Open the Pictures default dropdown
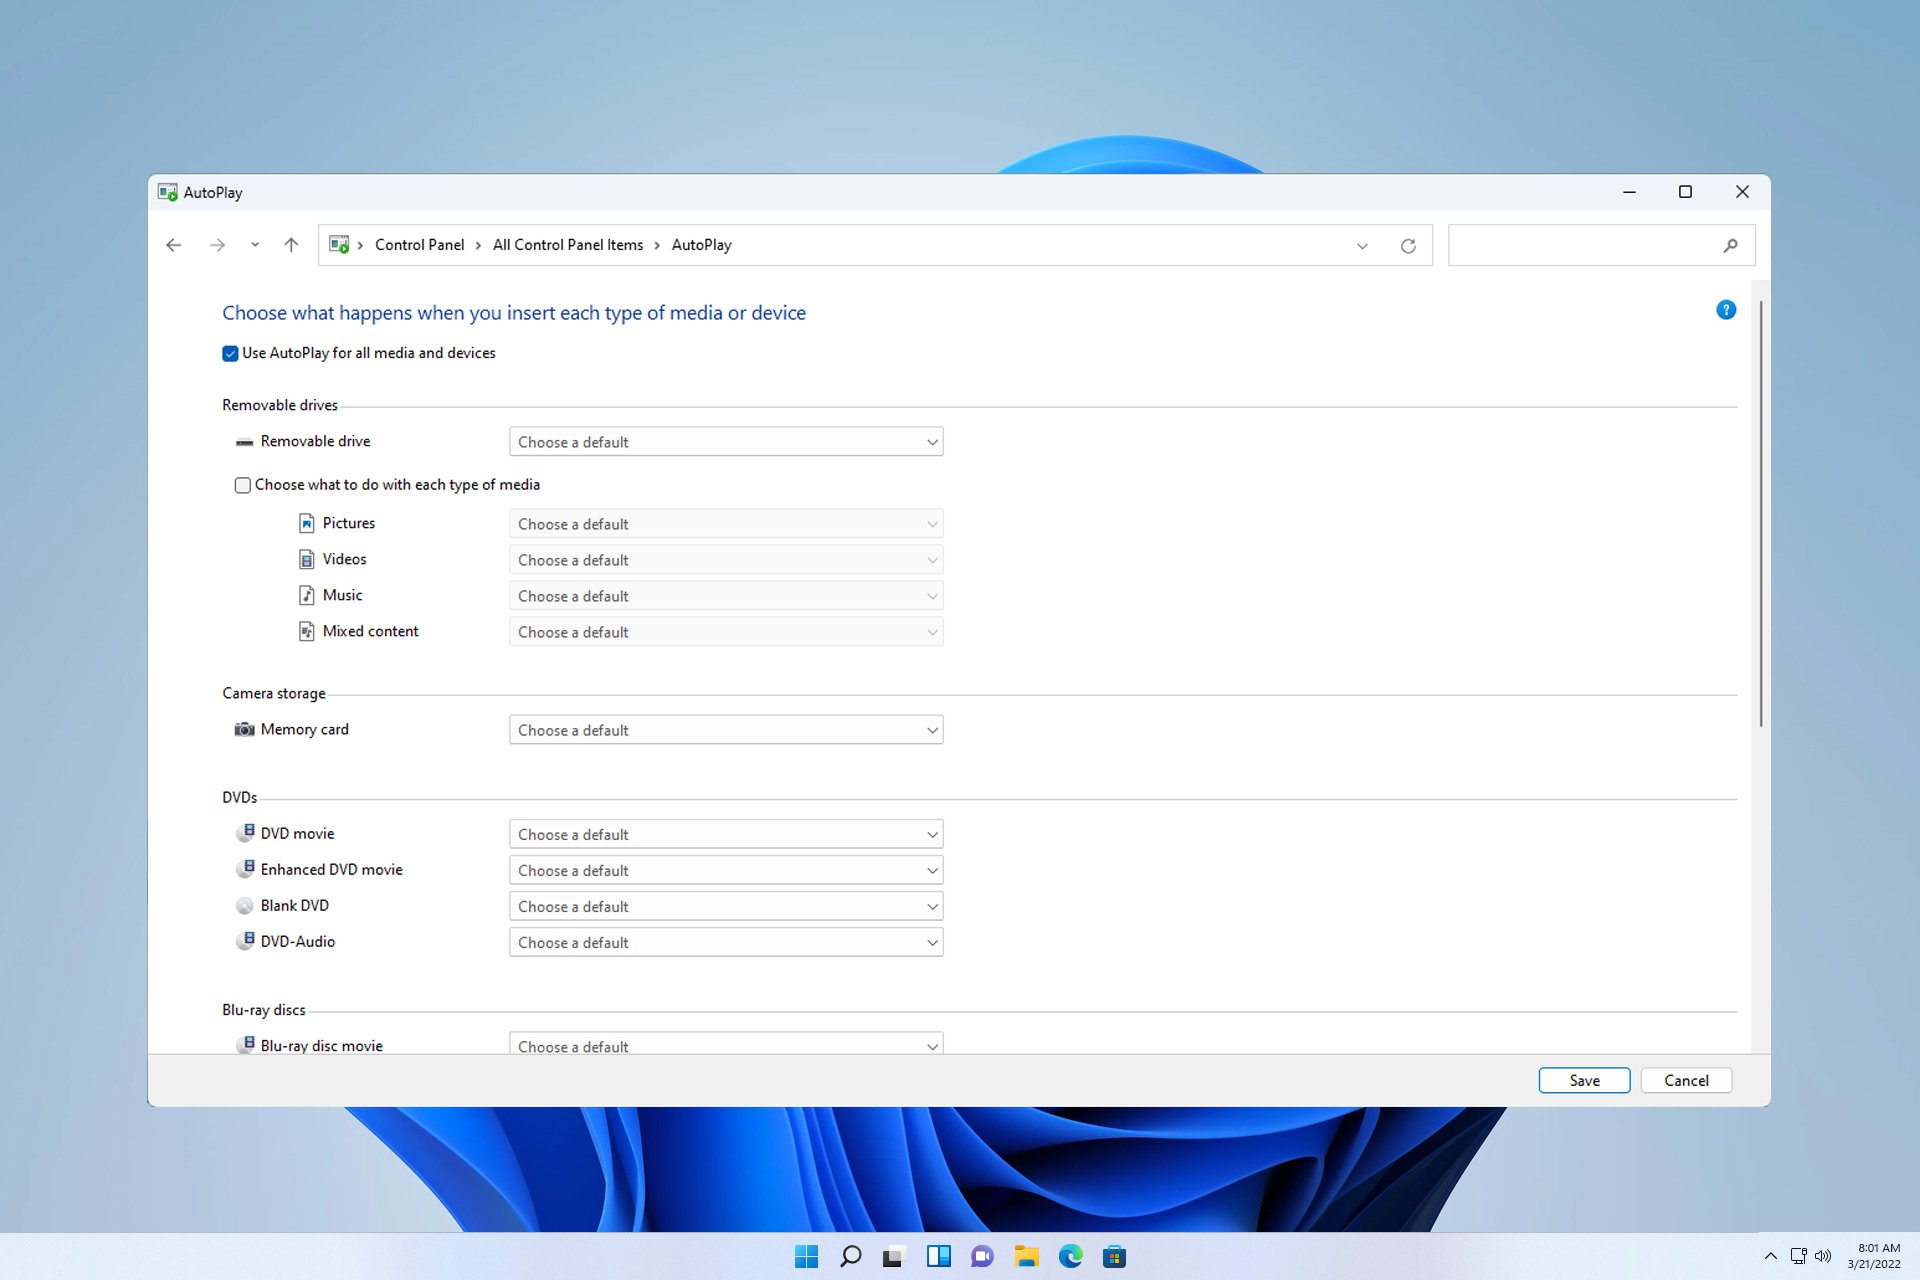The image size is (1920, 1280). [x=726, y=524]
